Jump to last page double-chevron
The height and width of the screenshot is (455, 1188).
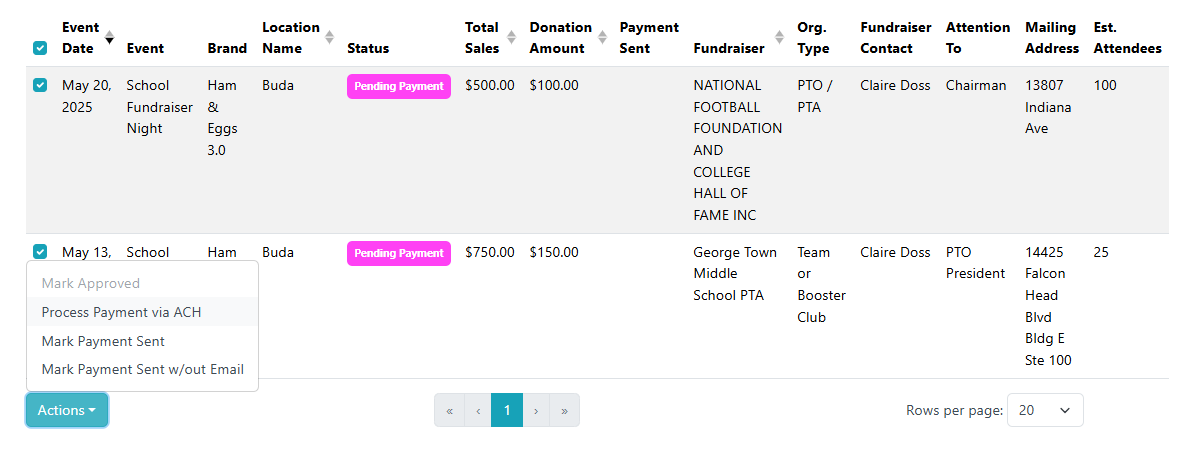coord(565,410)
